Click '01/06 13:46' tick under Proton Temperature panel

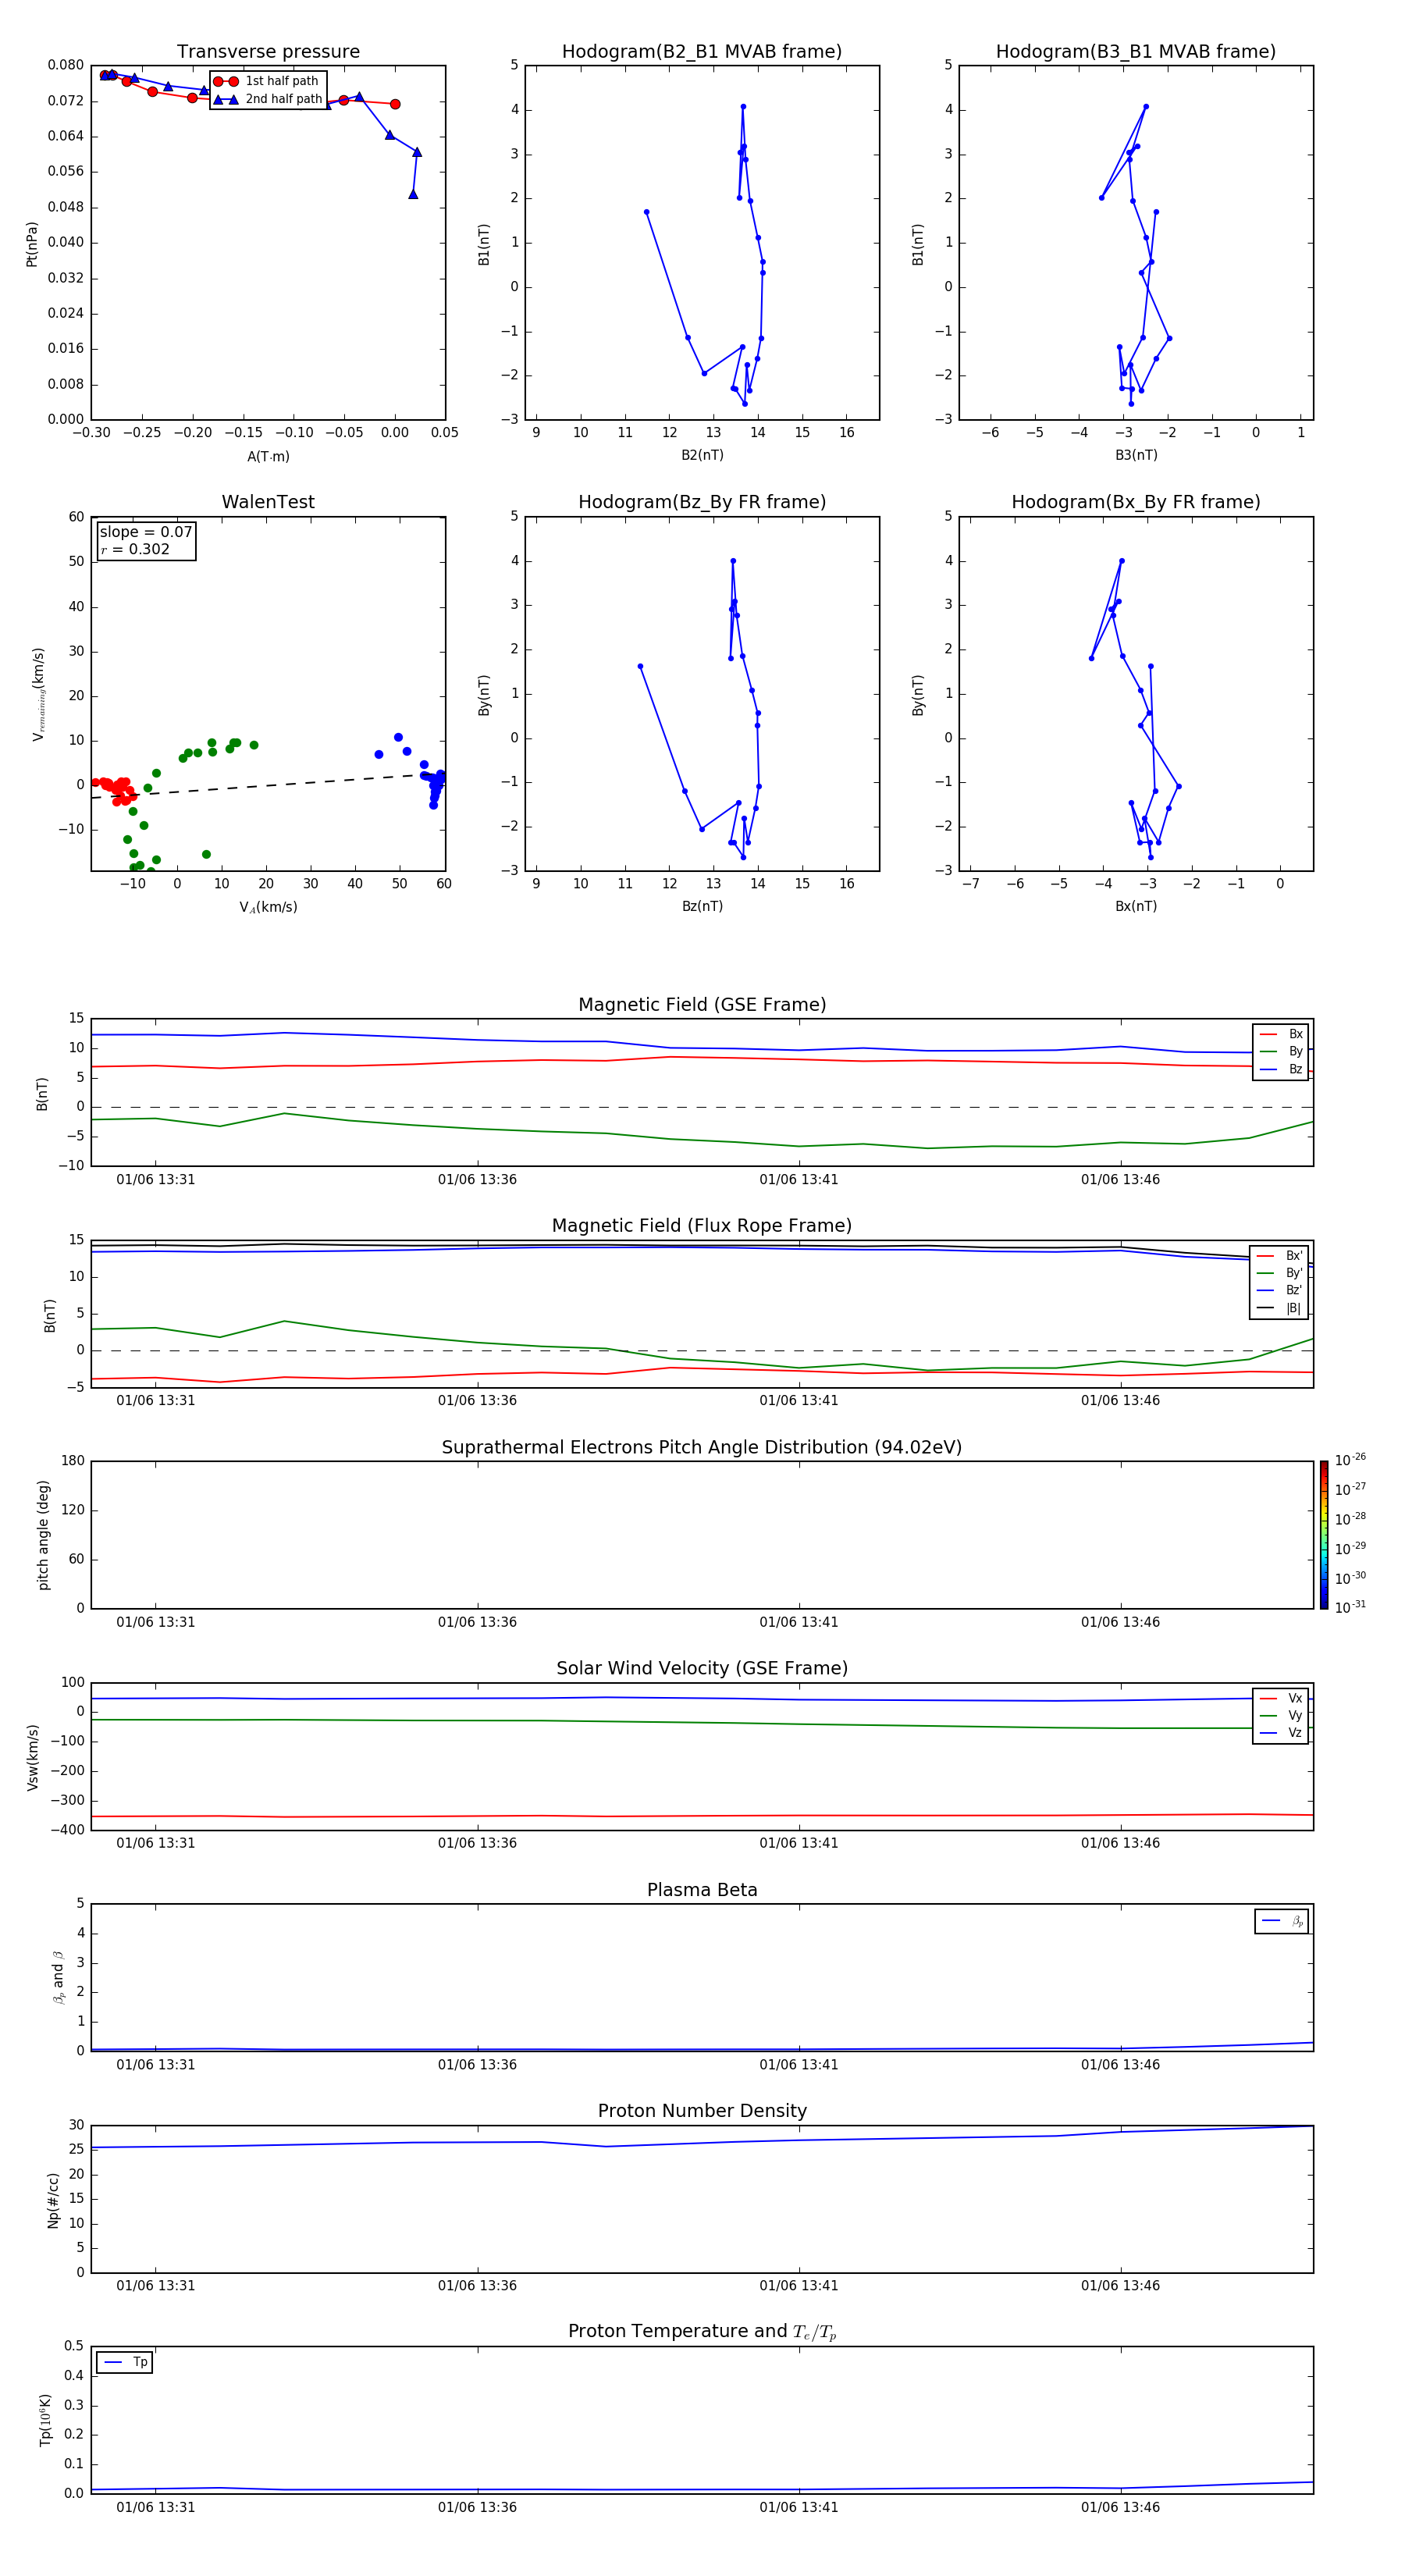(x=1120, y=2507)
